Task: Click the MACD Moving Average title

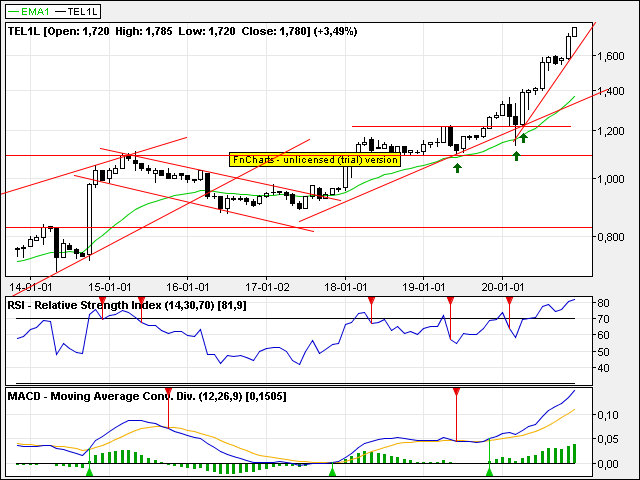Action: click(147, 396)
